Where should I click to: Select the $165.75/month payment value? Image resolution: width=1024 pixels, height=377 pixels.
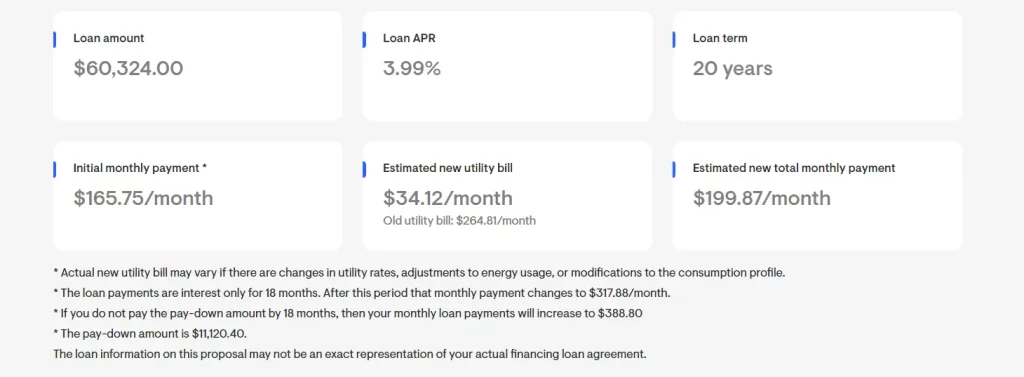pos(143,198)
